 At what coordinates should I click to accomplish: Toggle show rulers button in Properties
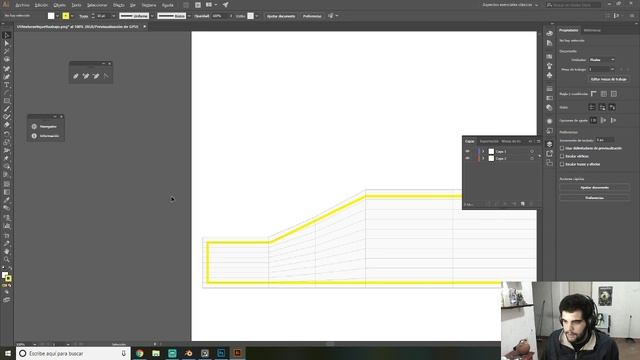[593, 94]
